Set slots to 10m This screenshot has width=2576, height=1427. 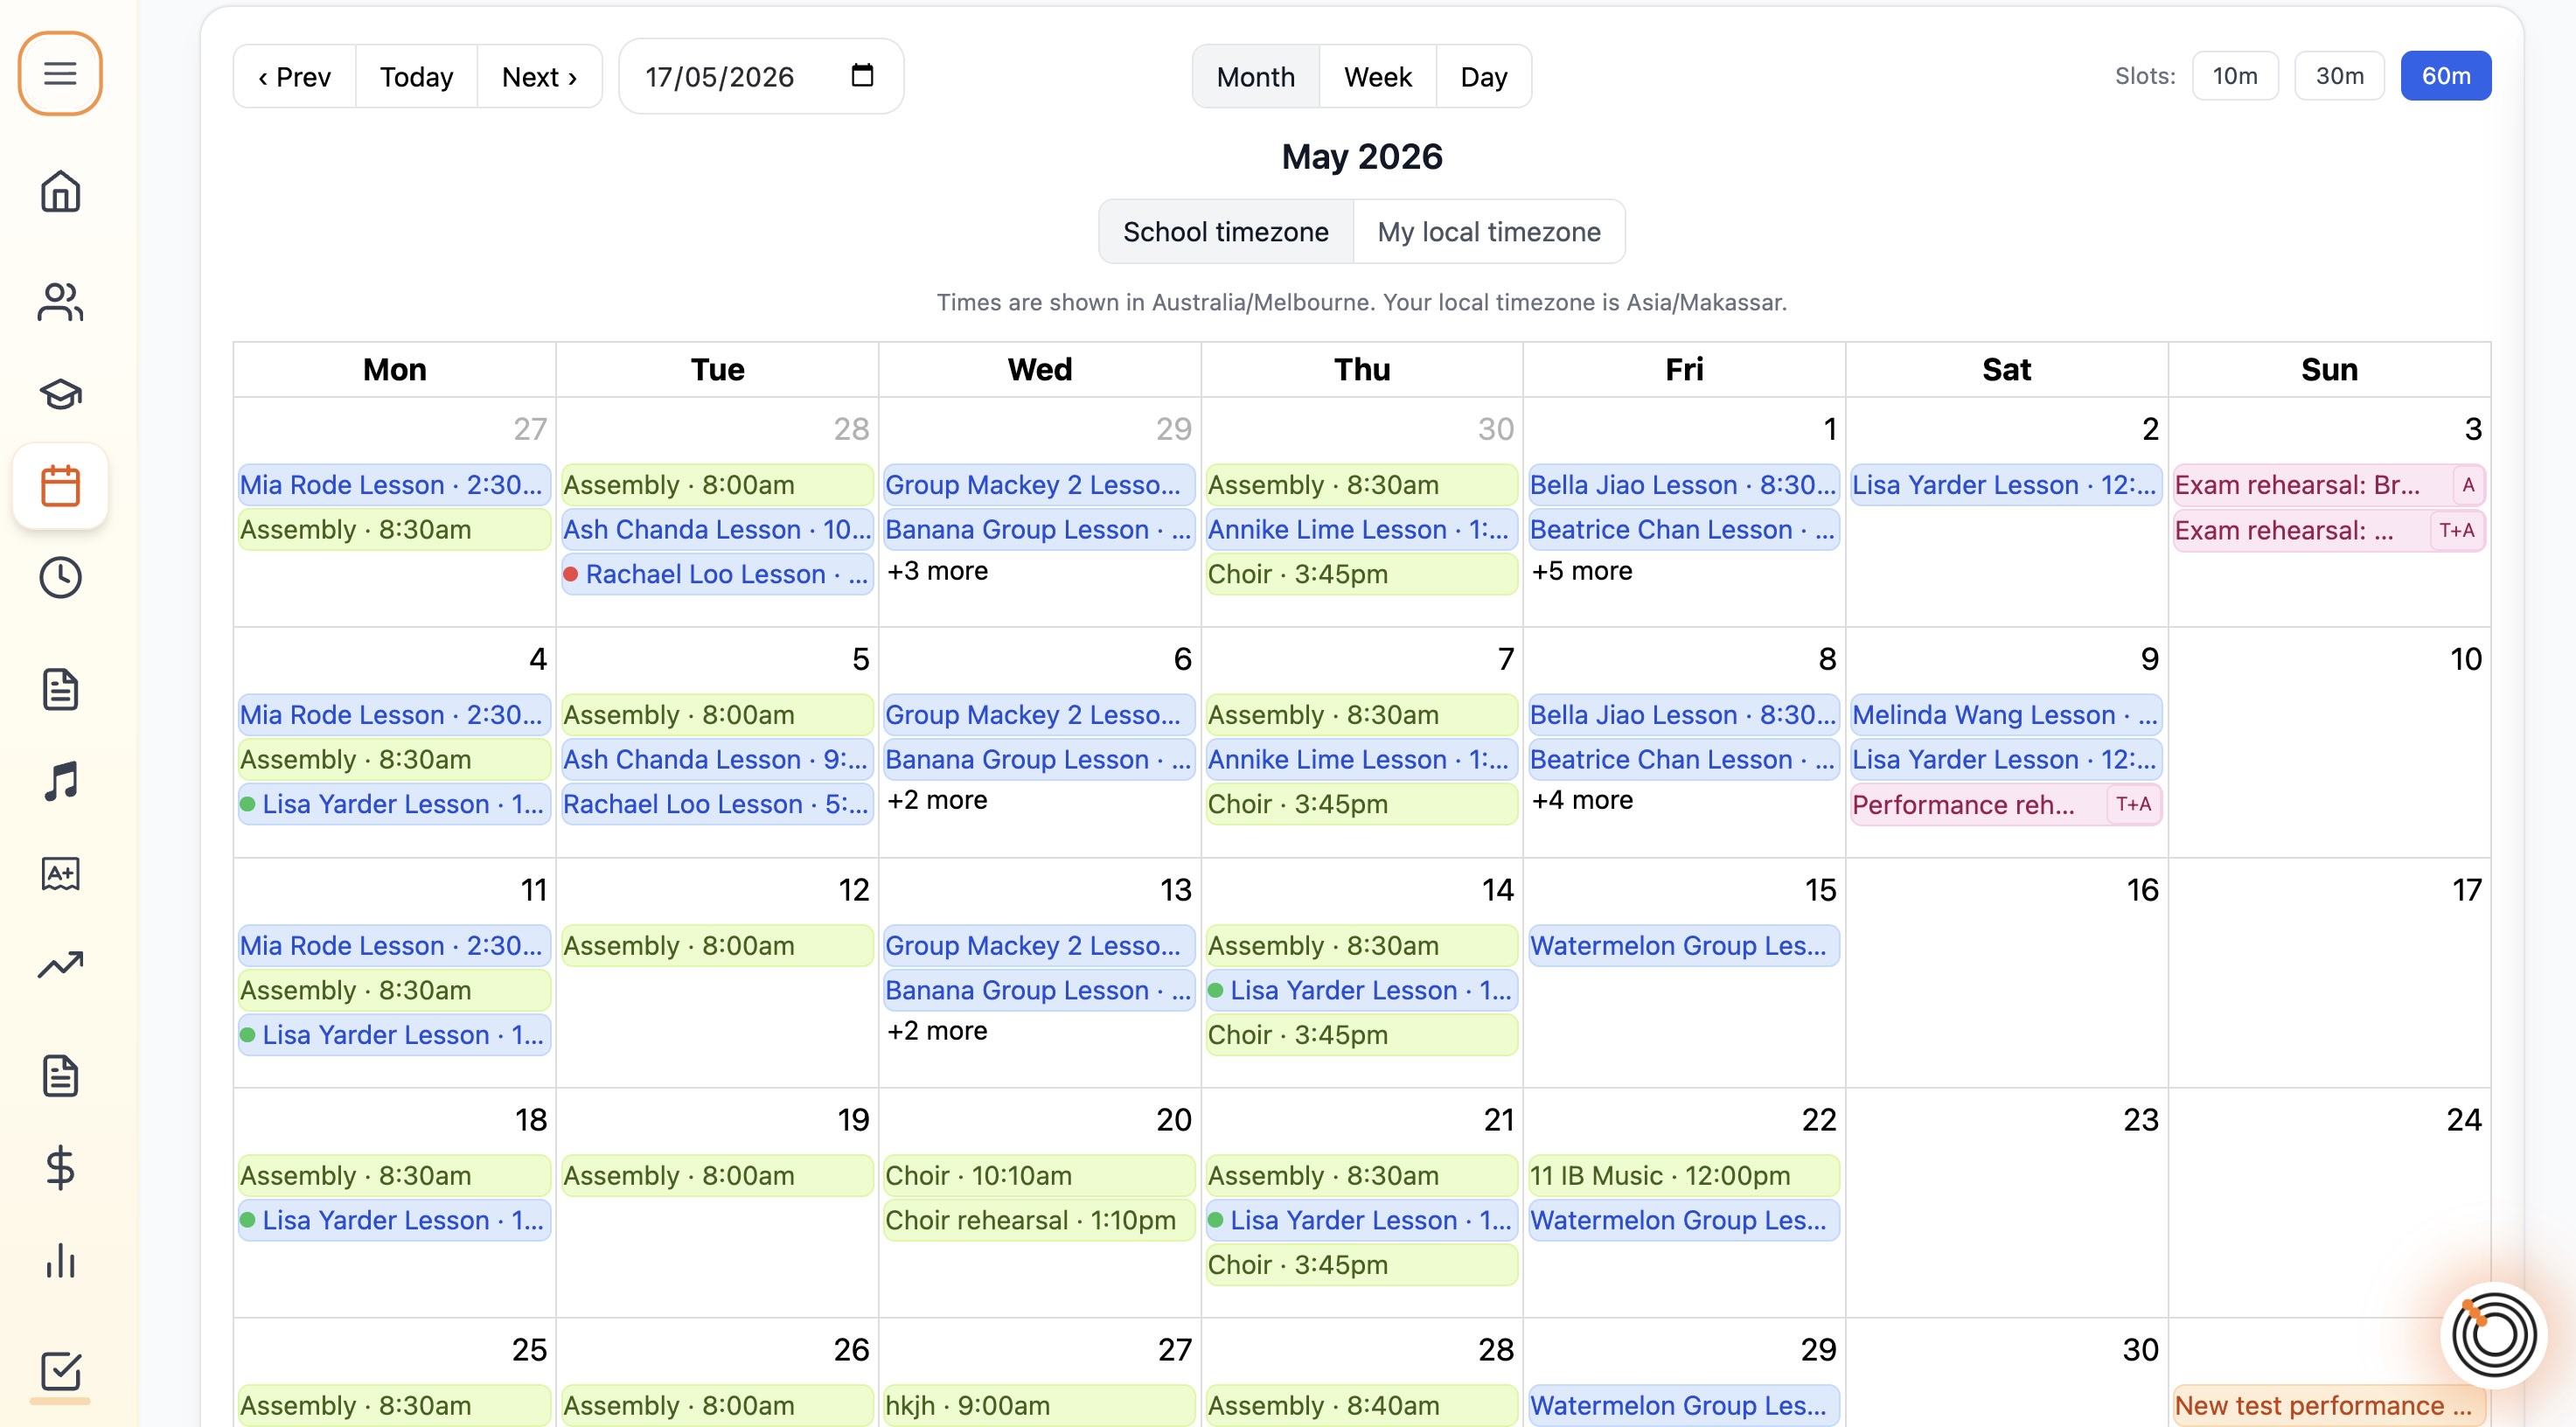pos(2234,76)
